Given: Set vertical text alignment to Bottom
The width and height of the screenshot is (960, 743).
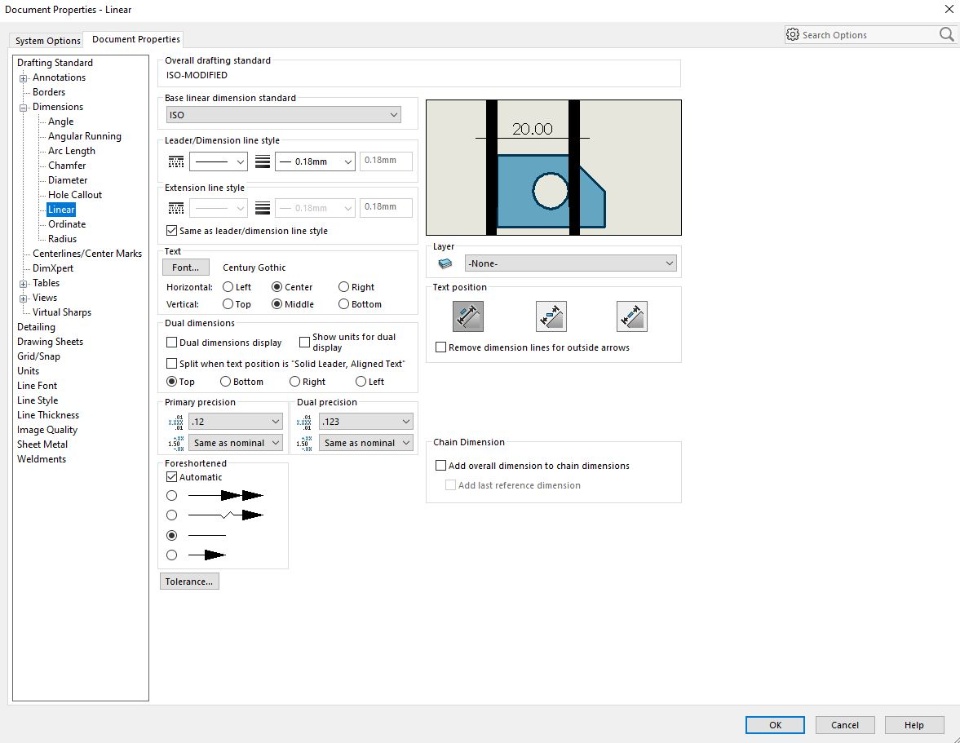Looking at the screenshot, I should click(343, 304).
